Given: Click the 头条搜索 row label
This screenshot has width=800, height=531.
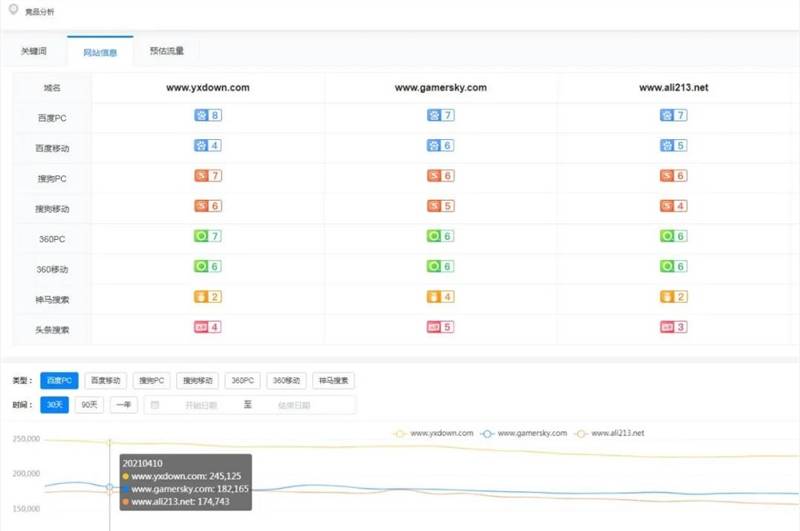Looking at the screenshot, I should [x=52, y=330].
